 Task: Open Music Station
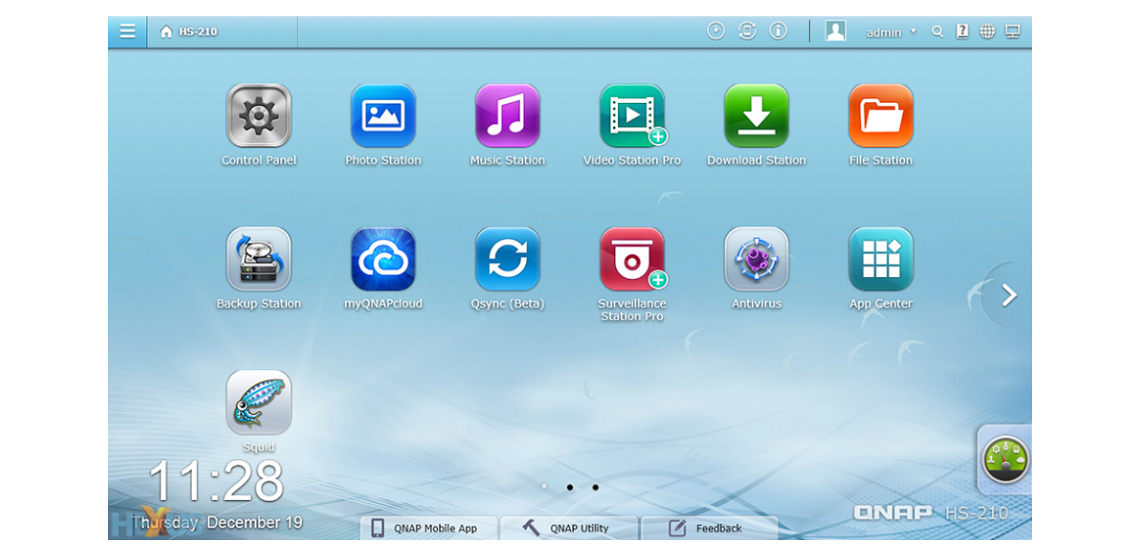tap(507, 116)
